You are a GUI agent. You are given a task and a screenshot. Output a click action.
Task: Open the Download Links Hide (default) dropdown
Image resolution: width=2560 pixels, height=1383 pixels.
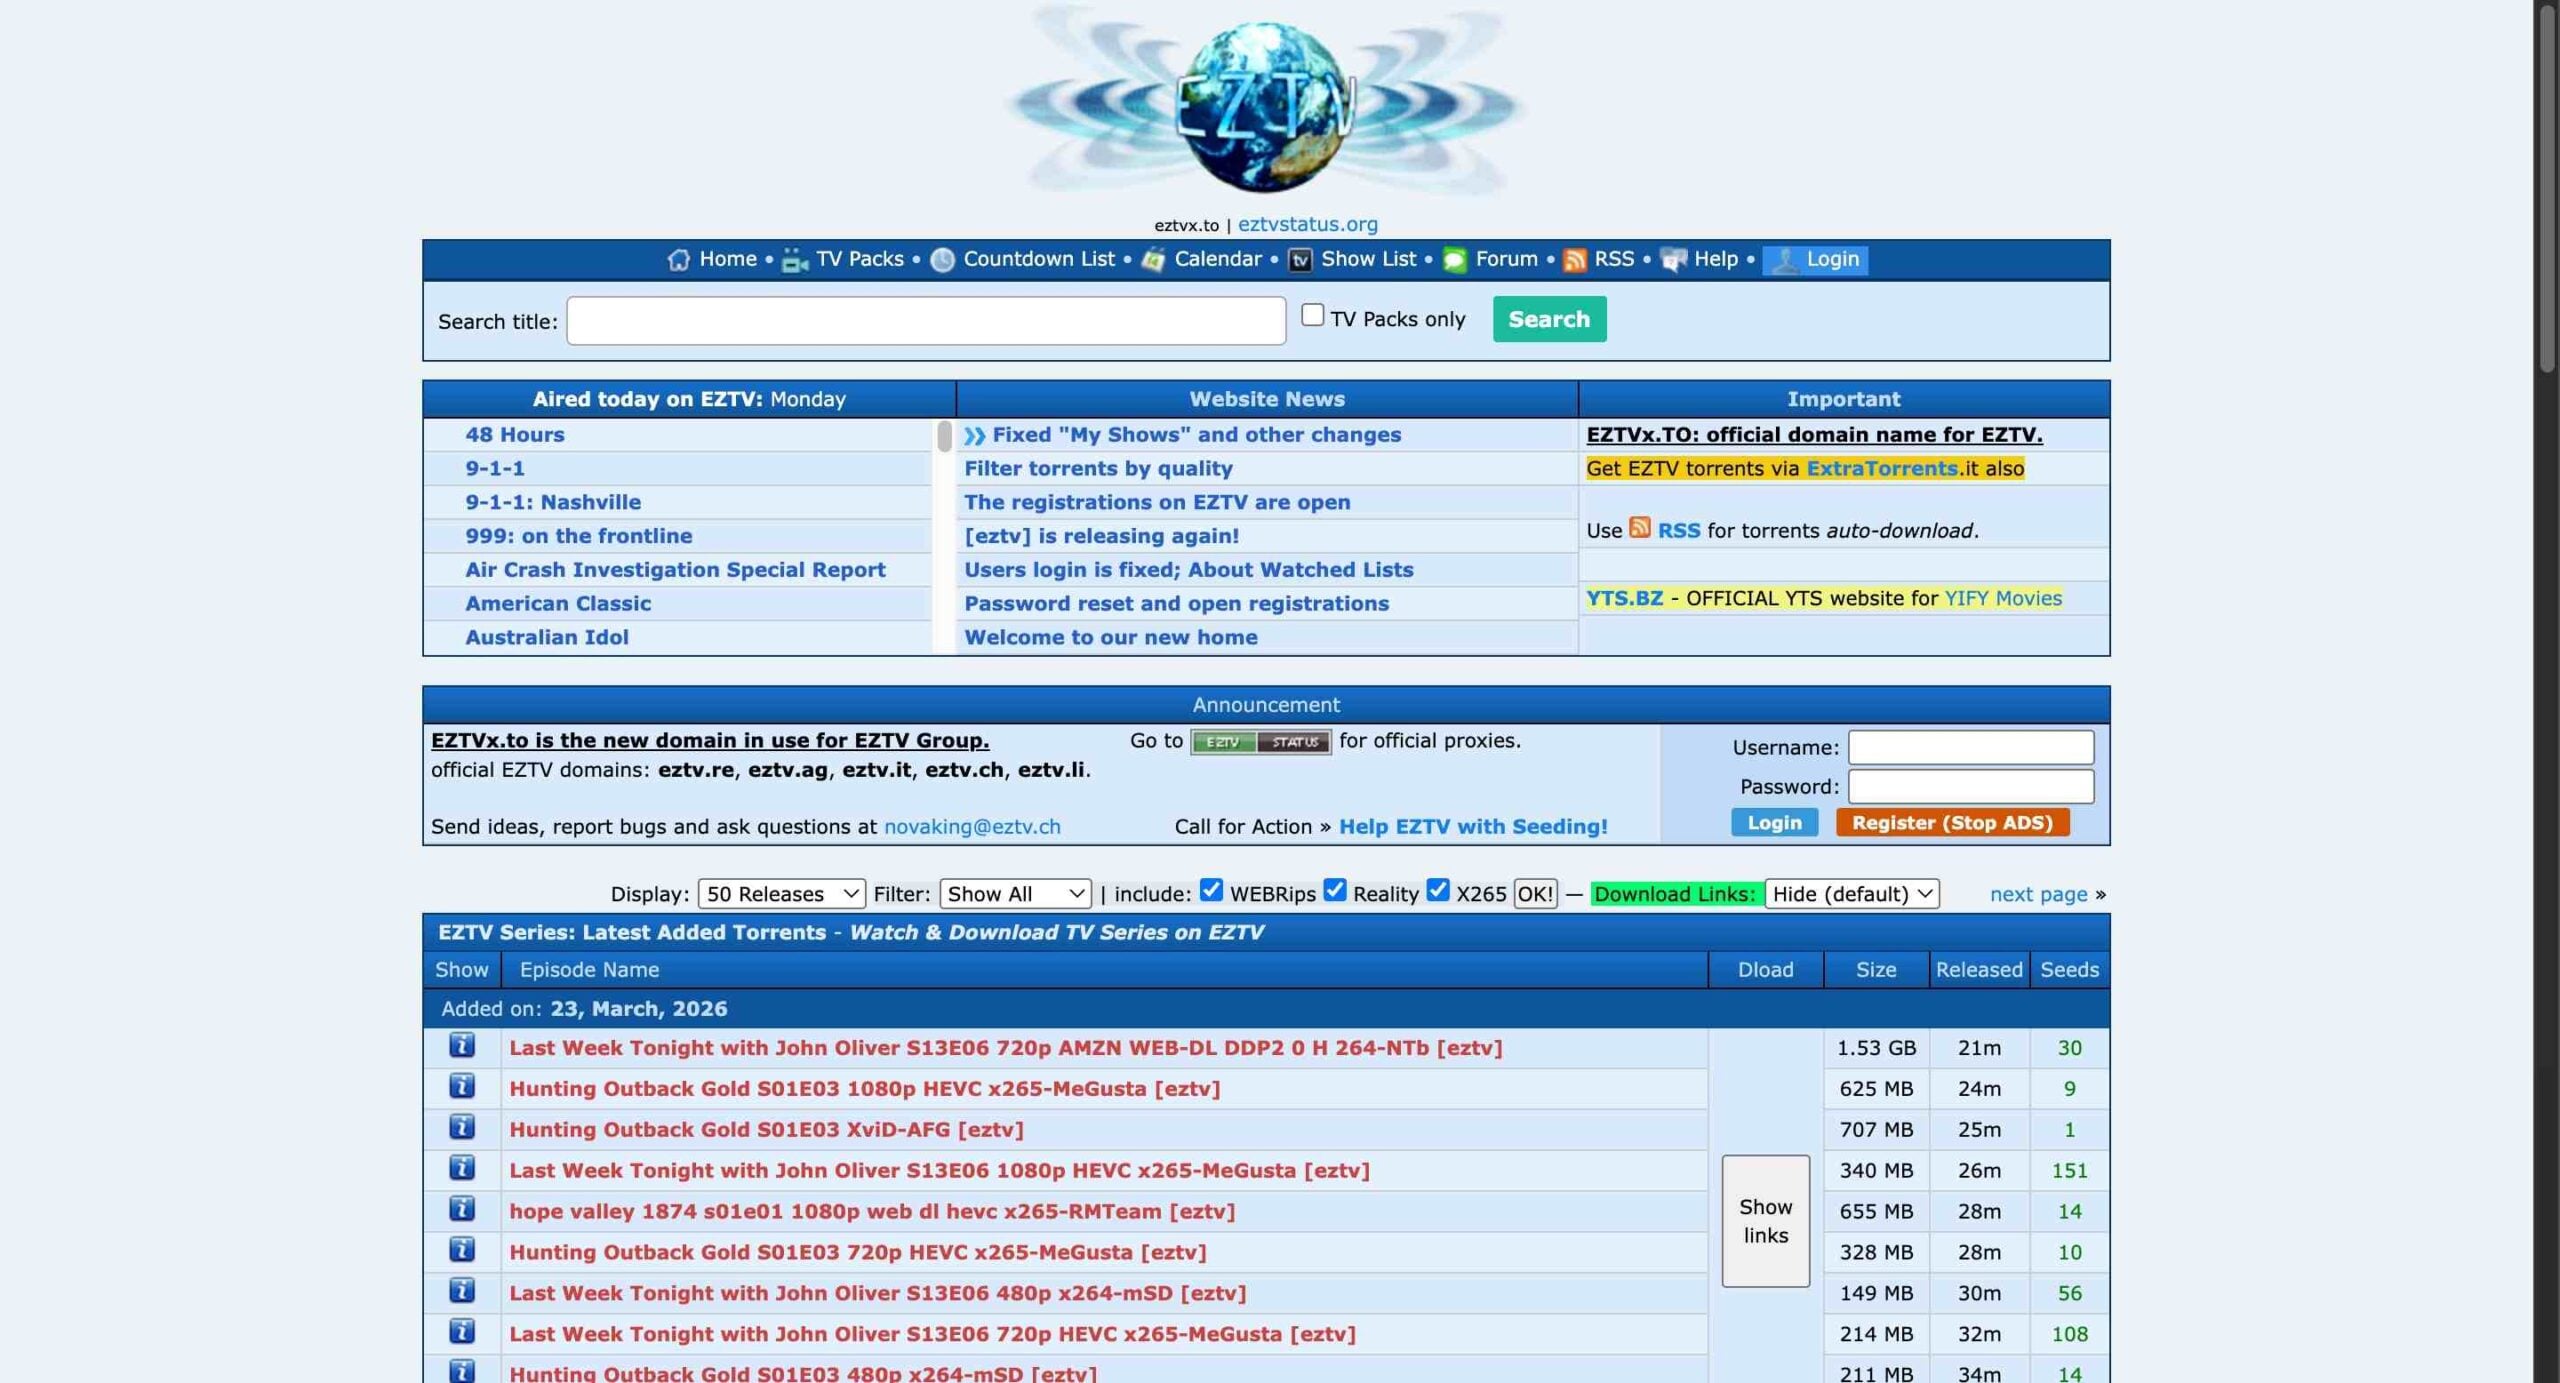(x=1852, y=894)
